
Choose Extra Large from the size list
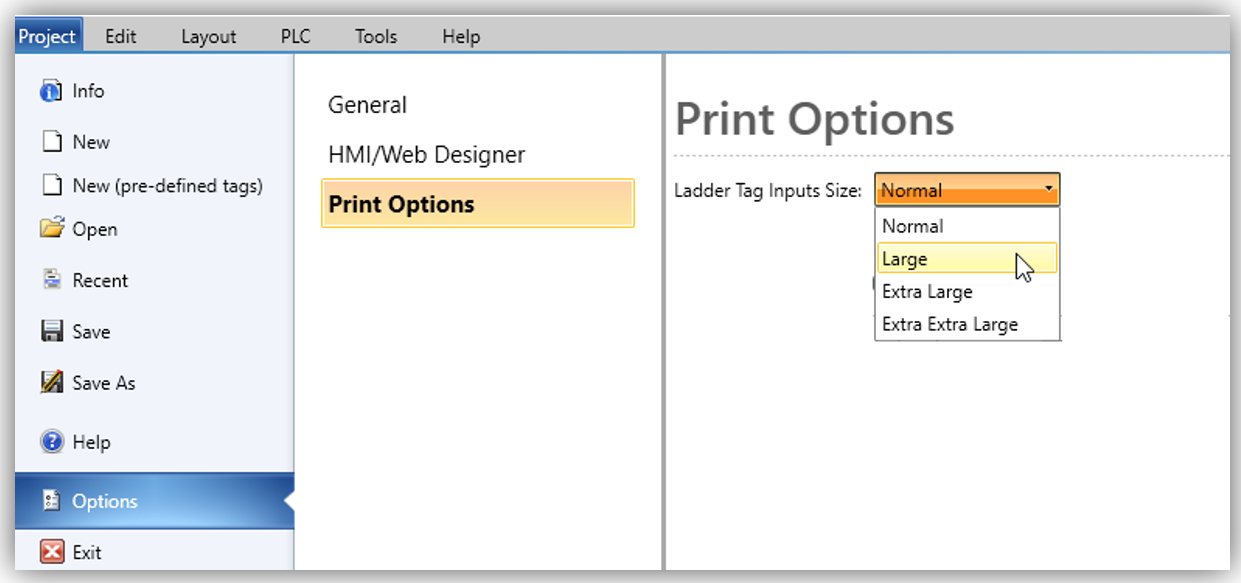(x=967, y=292)
